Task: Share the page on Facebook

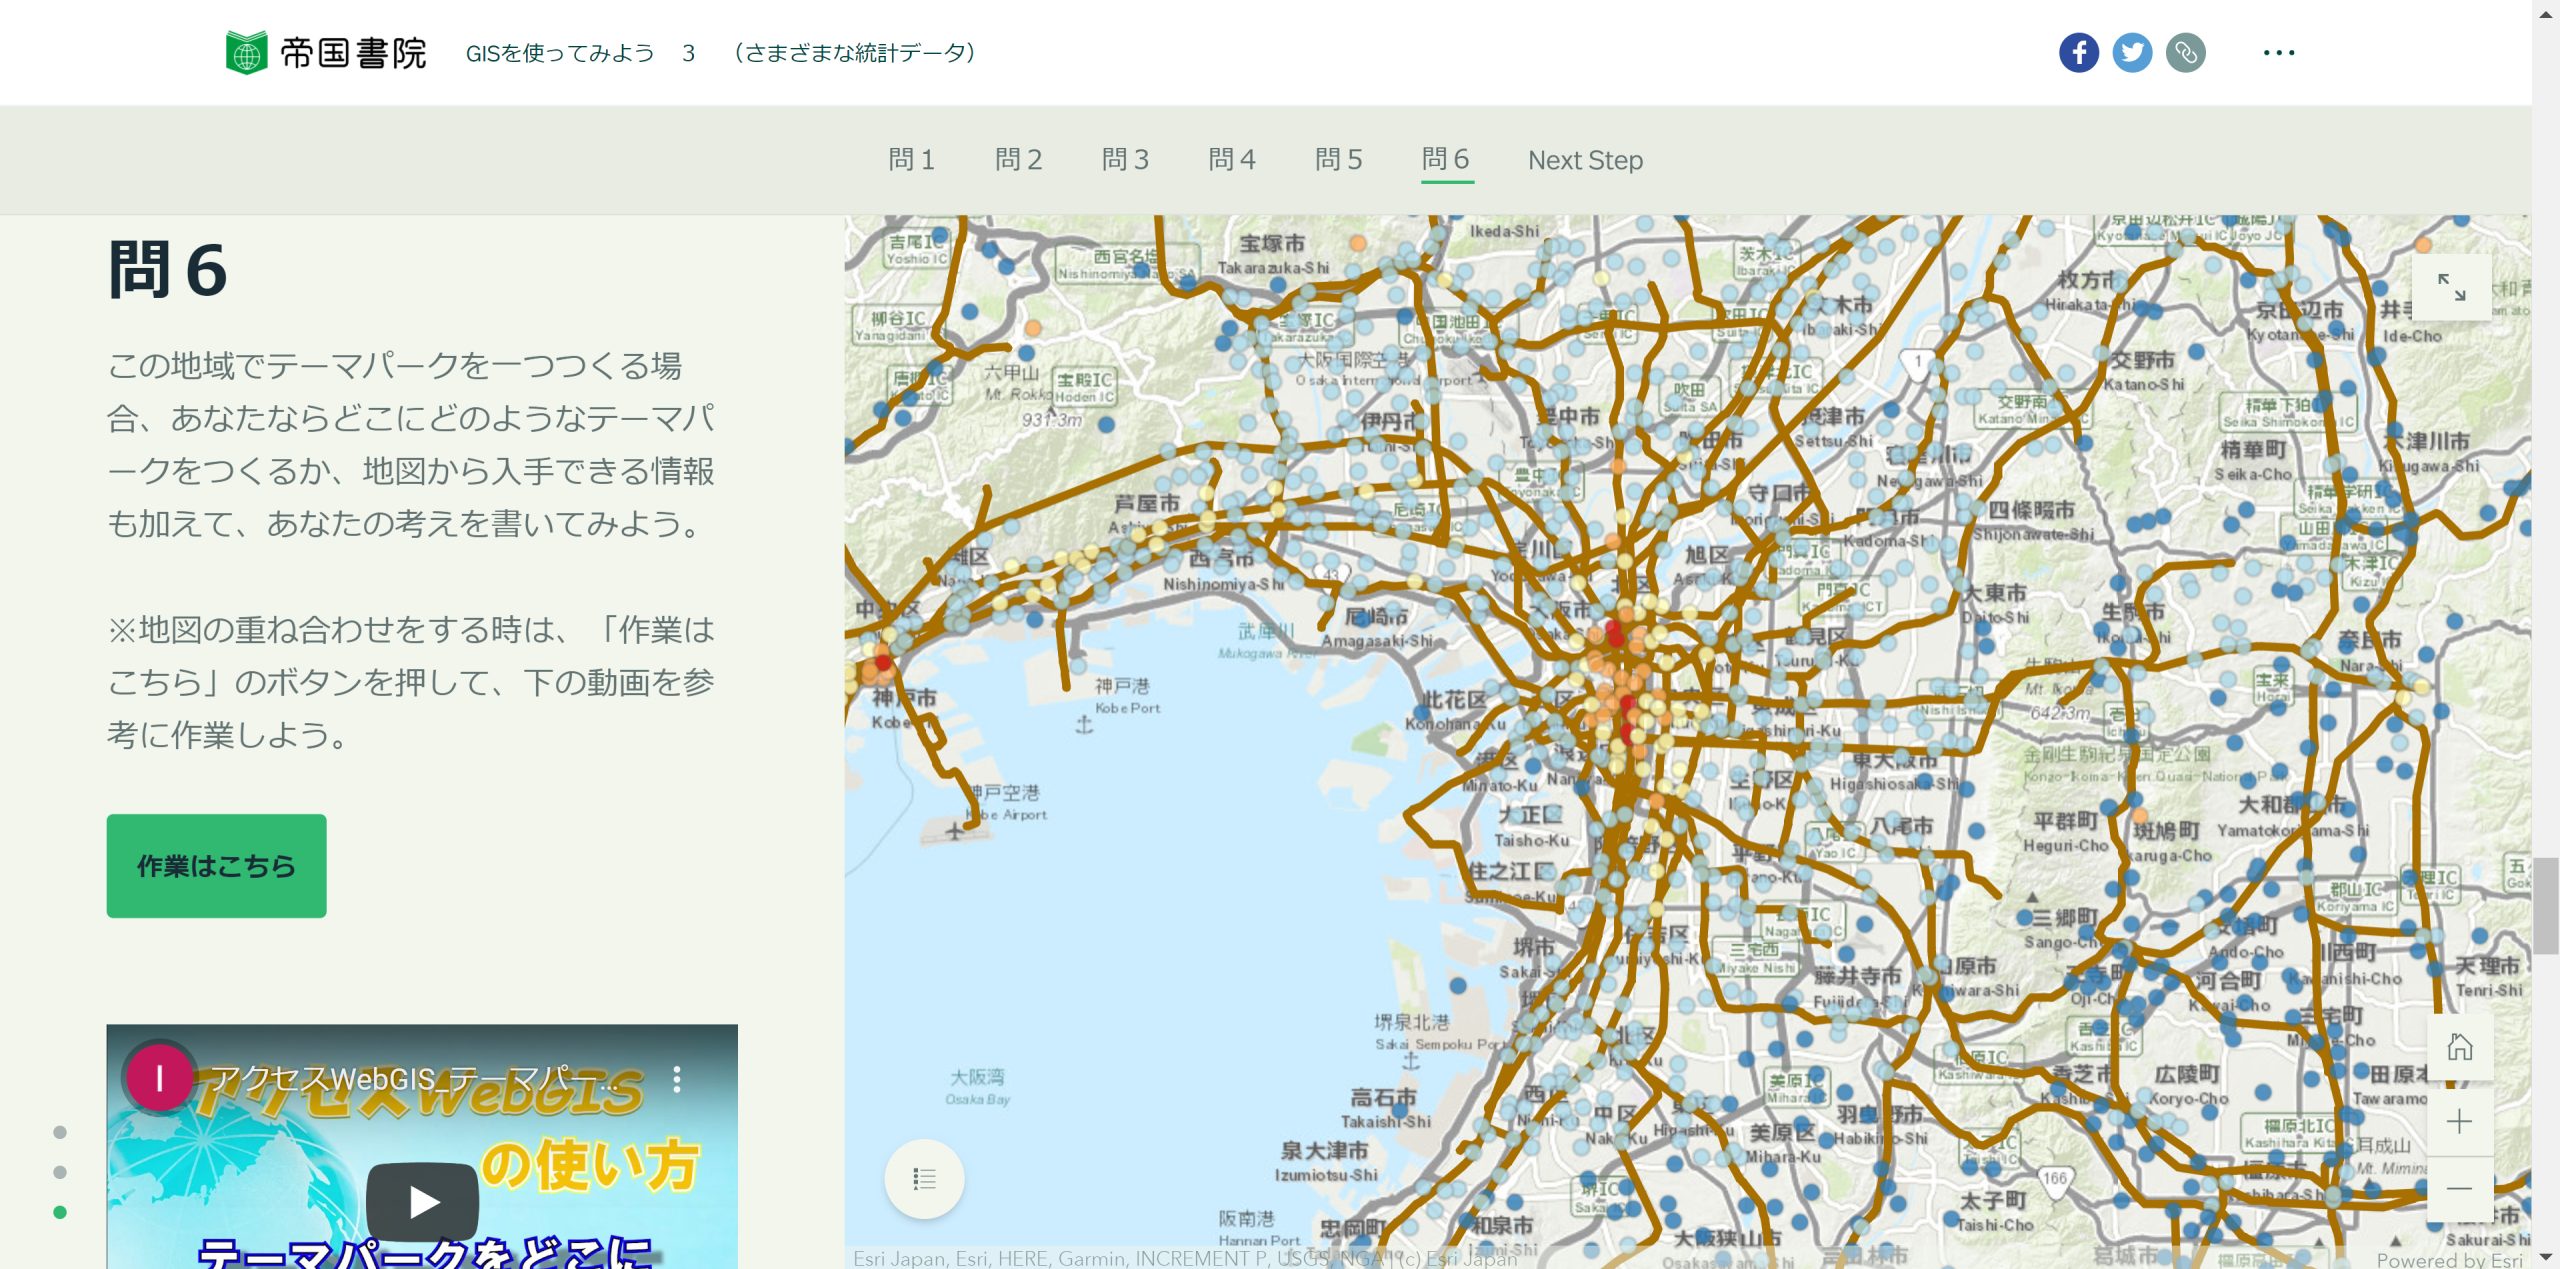Action: point(2079,52)
